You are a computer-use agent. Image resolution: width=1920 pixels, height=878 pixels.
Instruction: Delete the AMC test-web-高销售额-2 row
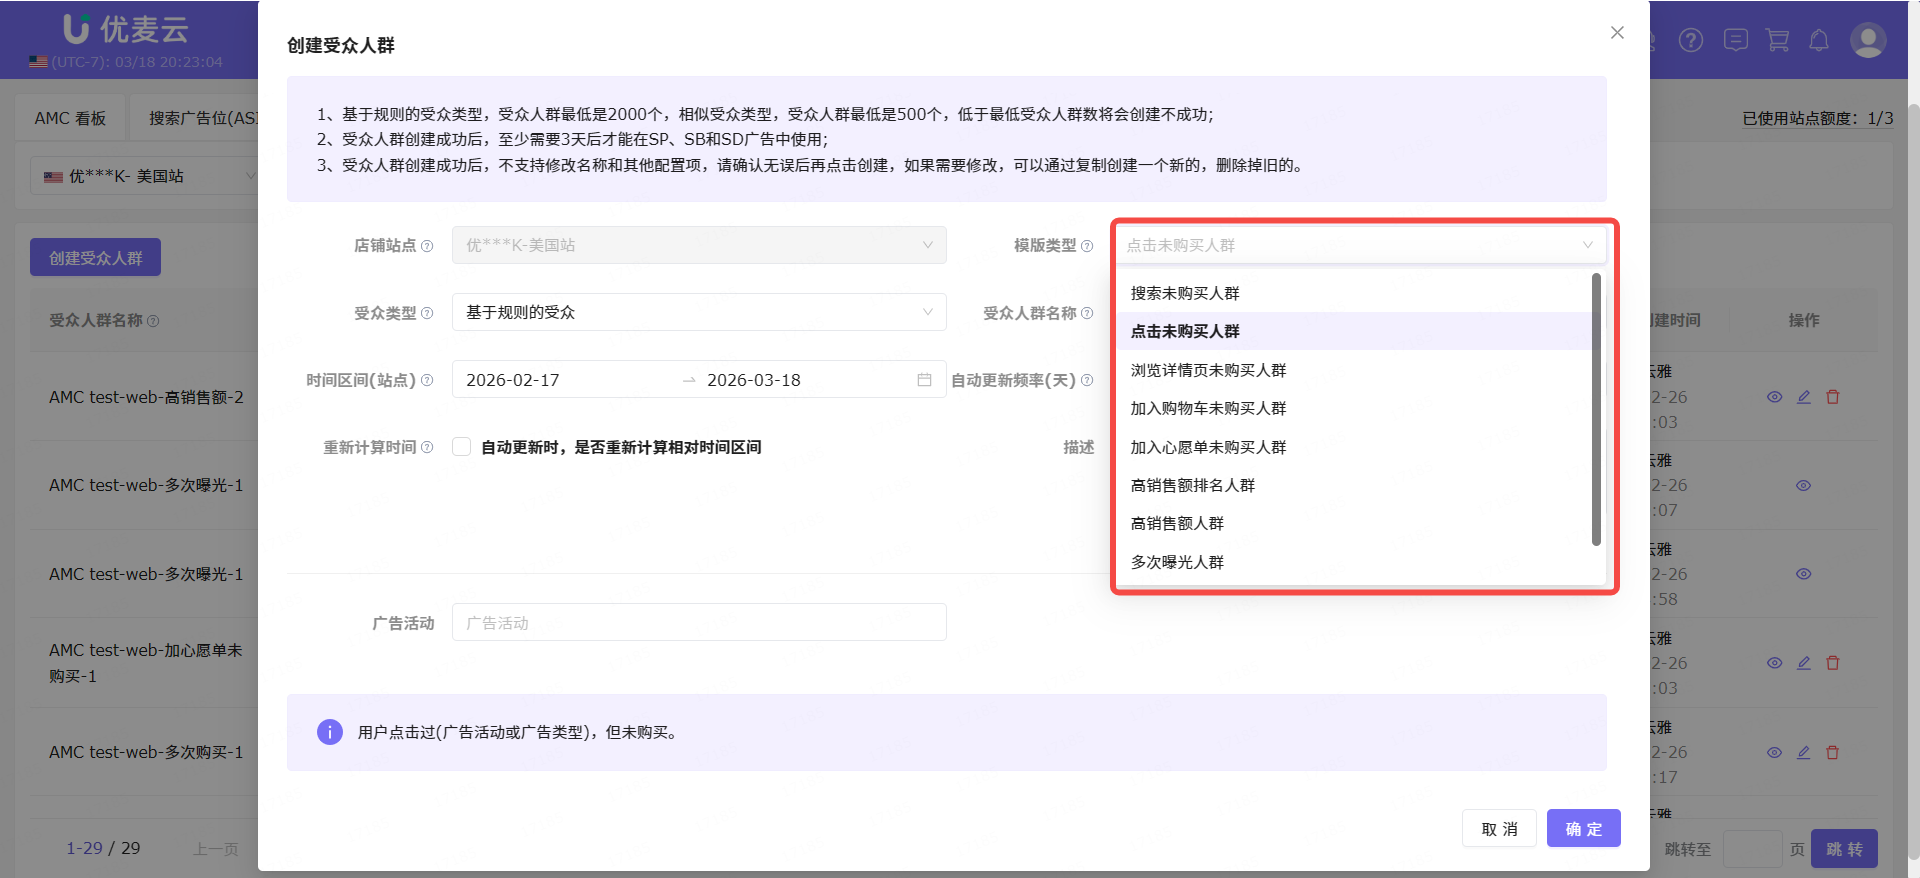[x=1833, y=397]
